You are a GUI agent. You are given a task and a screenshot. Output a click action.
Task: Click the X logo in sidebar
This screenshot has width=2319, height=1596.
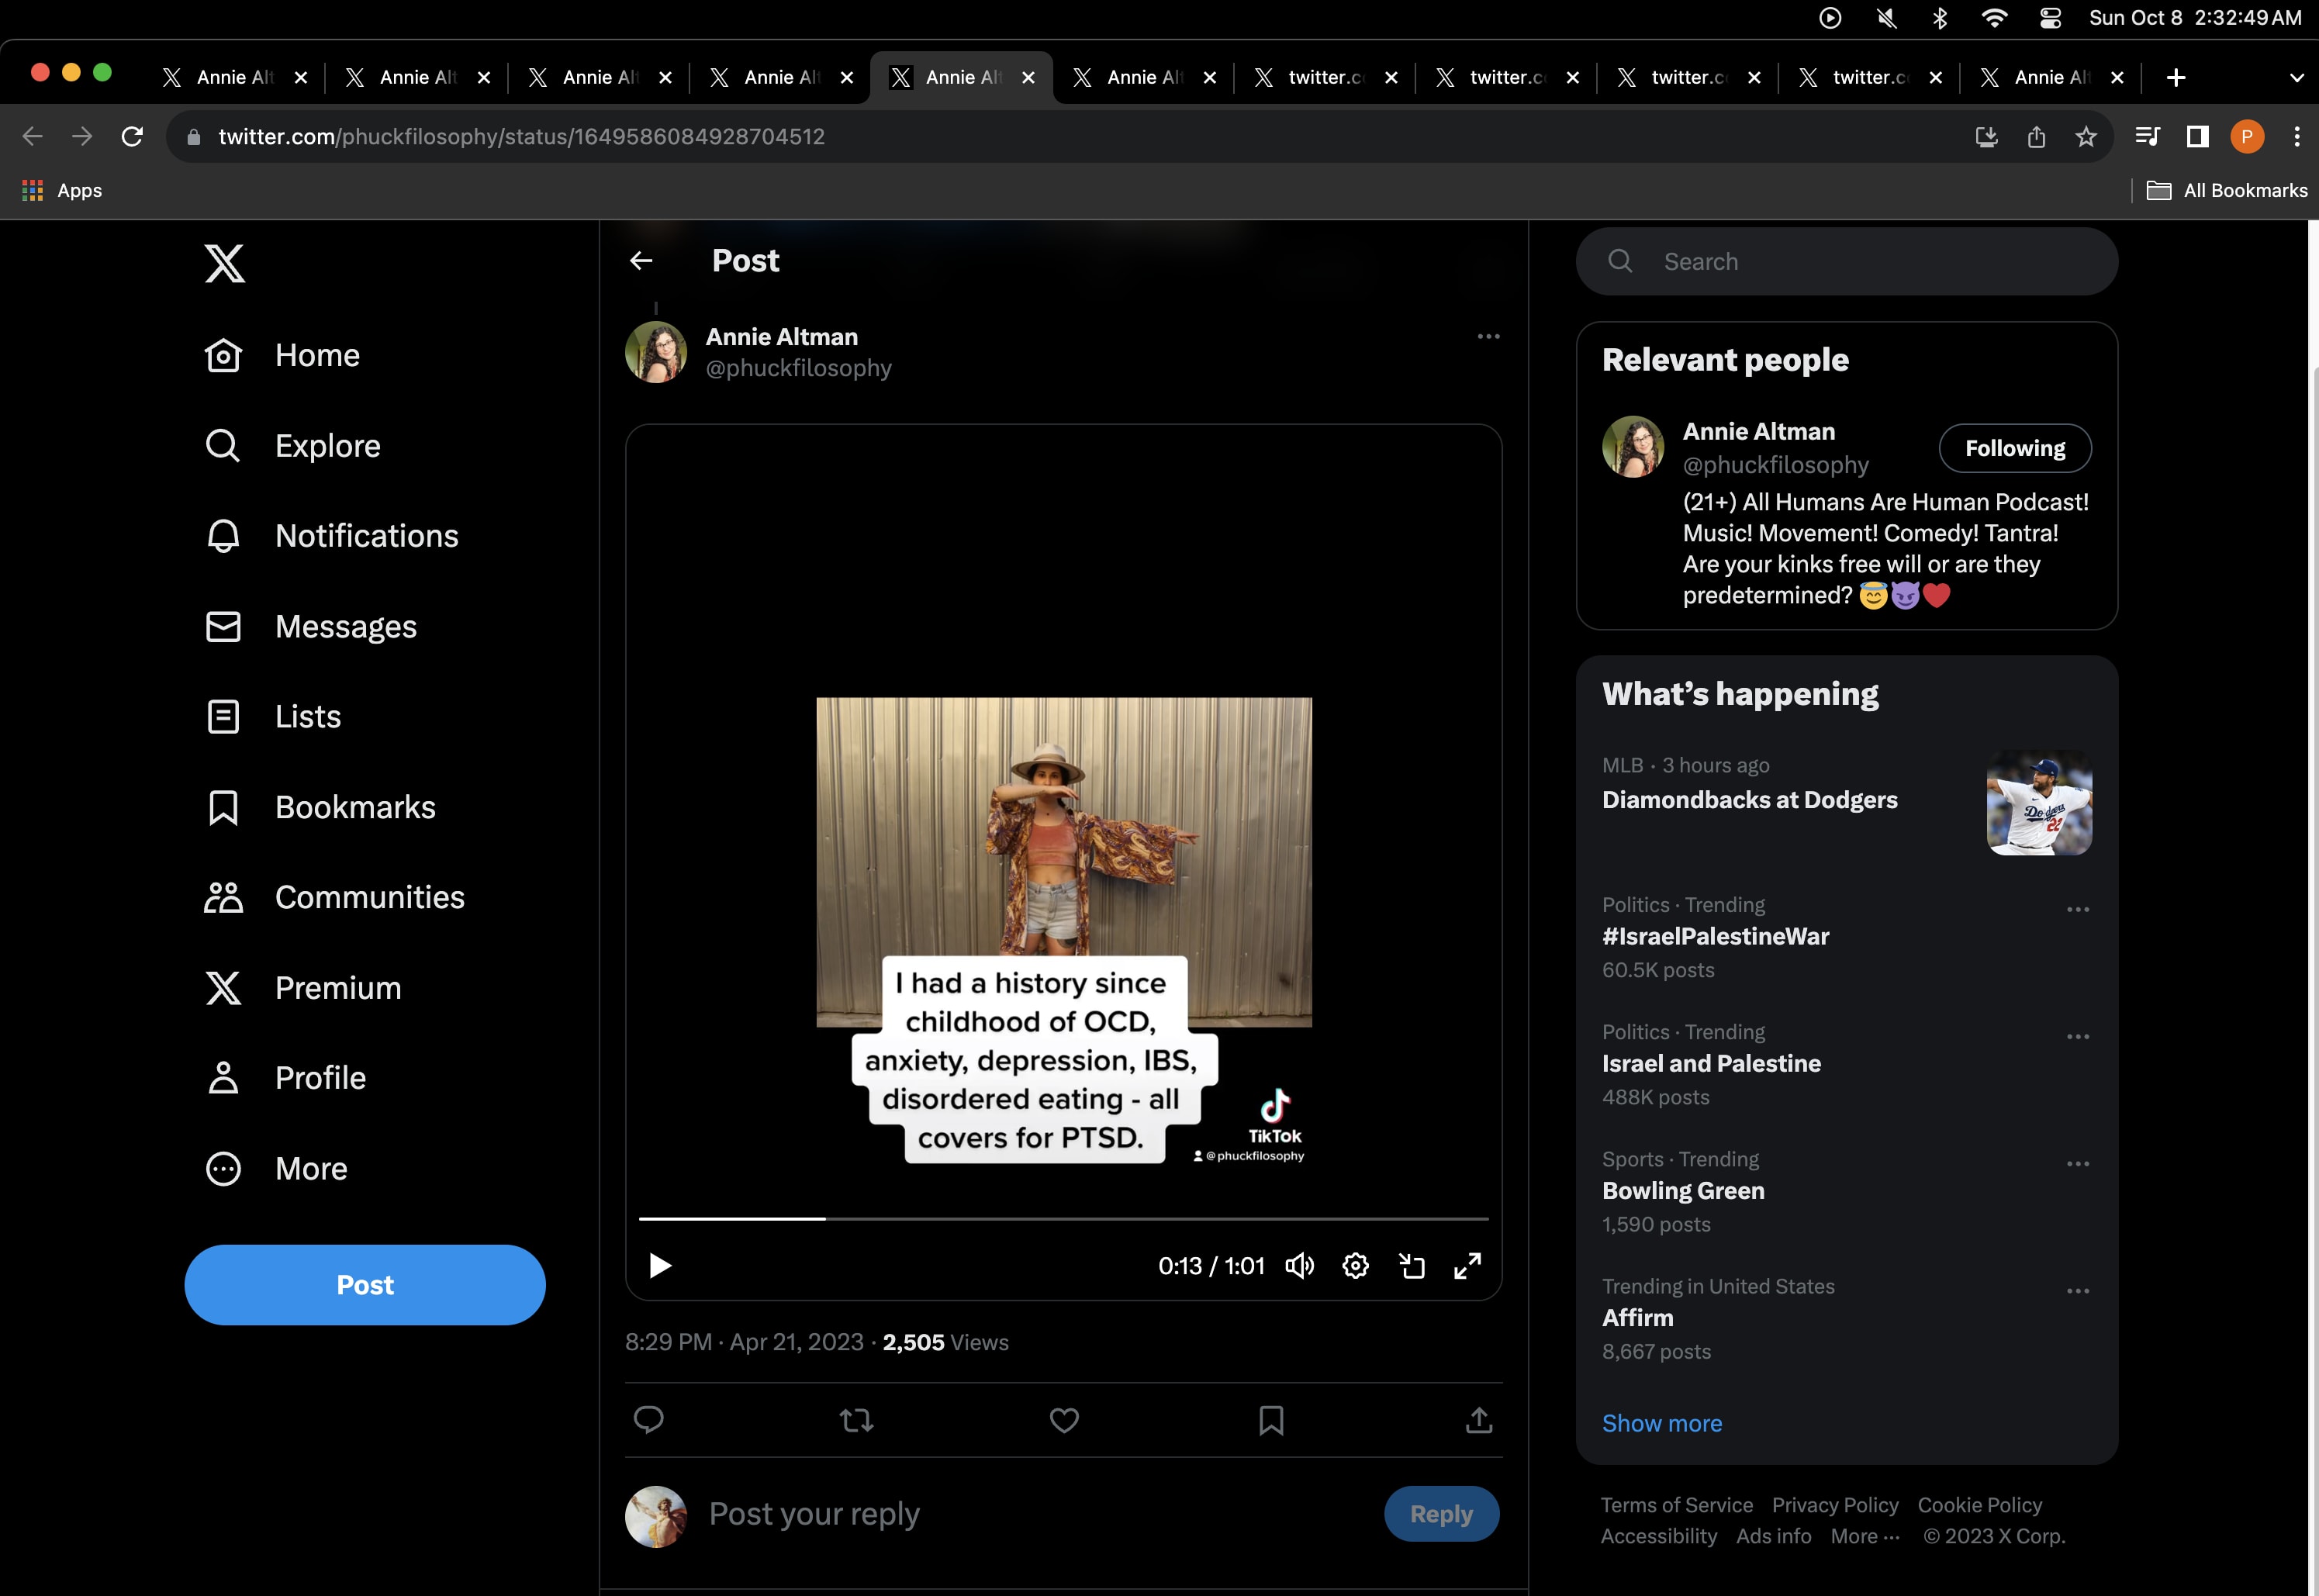(x=224, y=263)
